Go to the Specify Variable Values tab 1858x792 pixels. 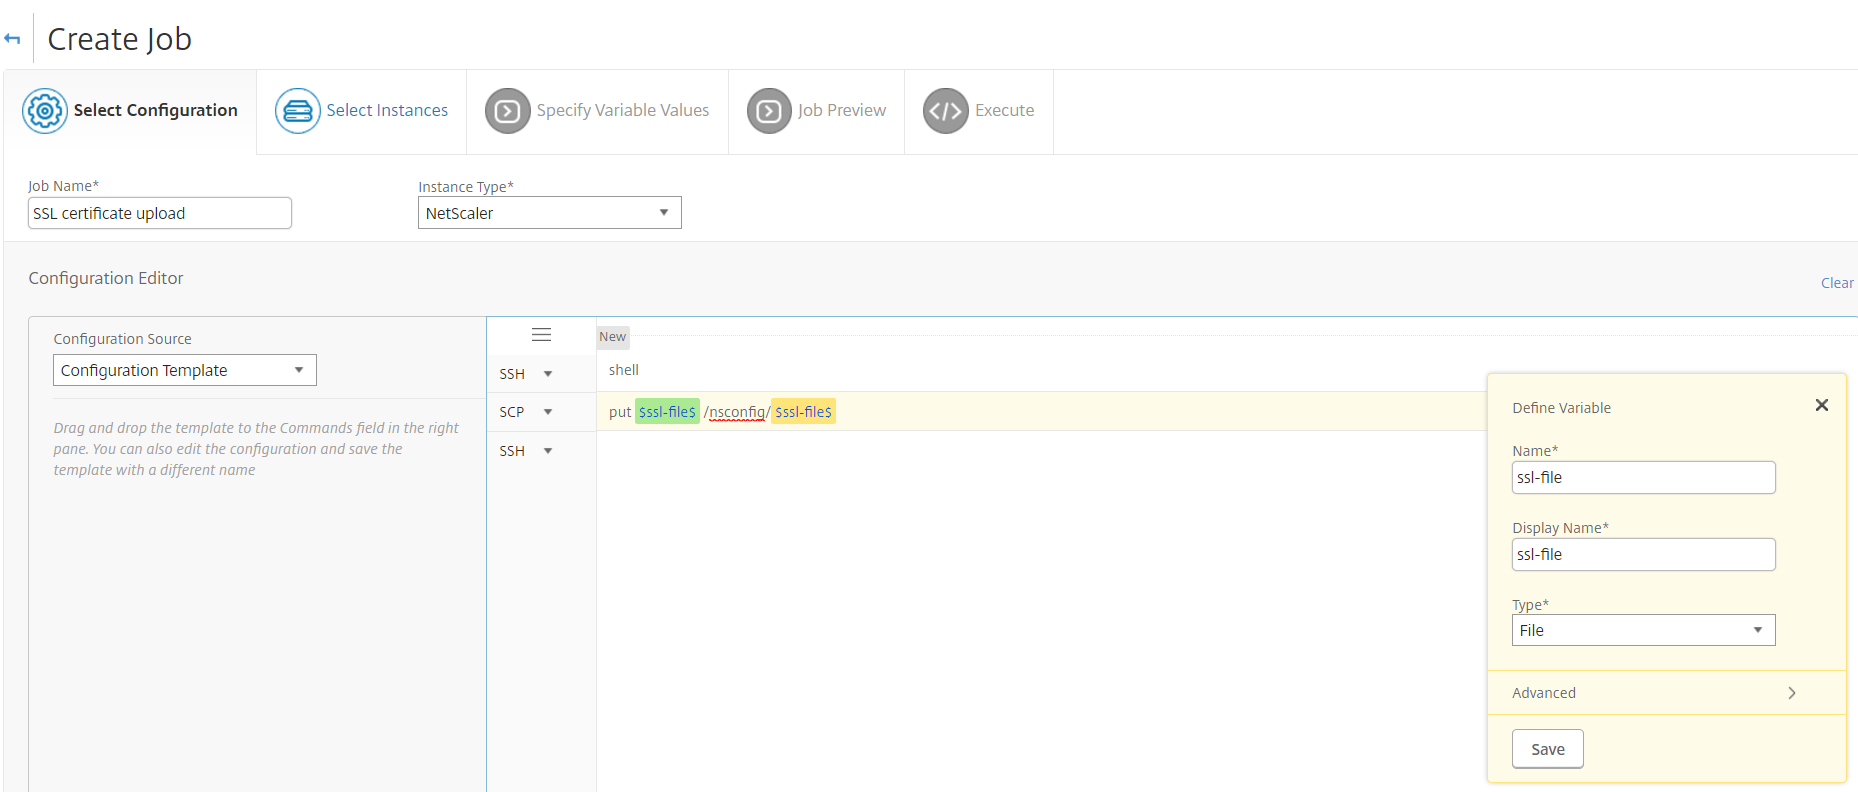(598, 111)
